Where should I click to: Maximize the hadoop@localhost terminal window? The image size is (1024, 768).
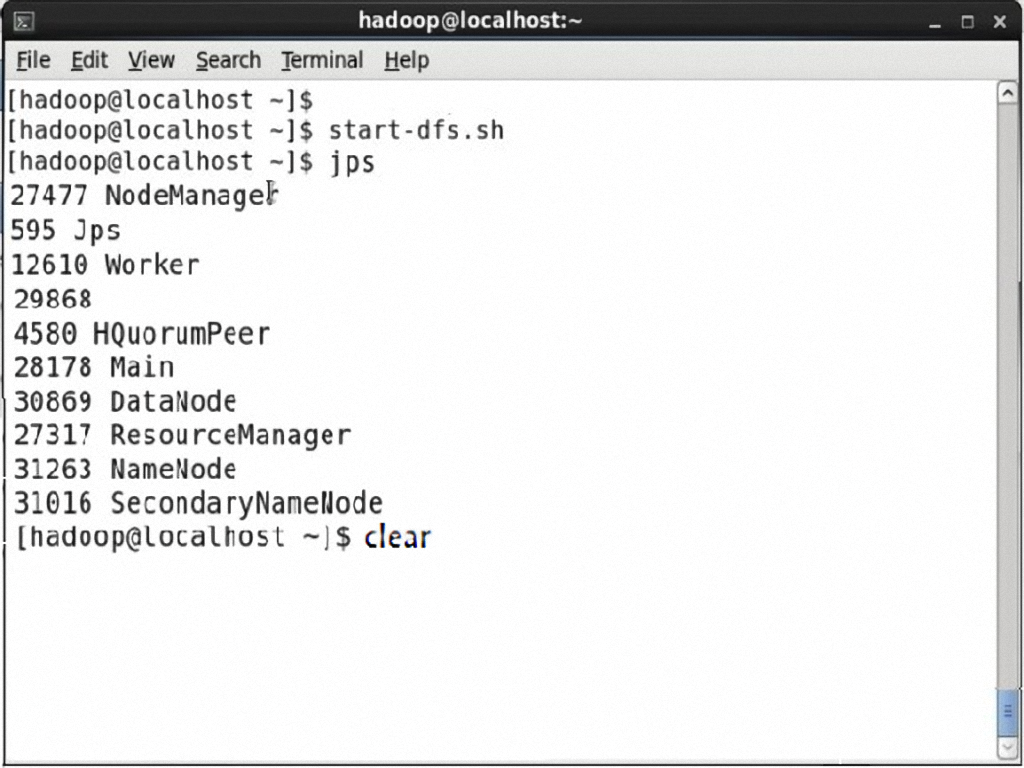click(x=967, y=22)
